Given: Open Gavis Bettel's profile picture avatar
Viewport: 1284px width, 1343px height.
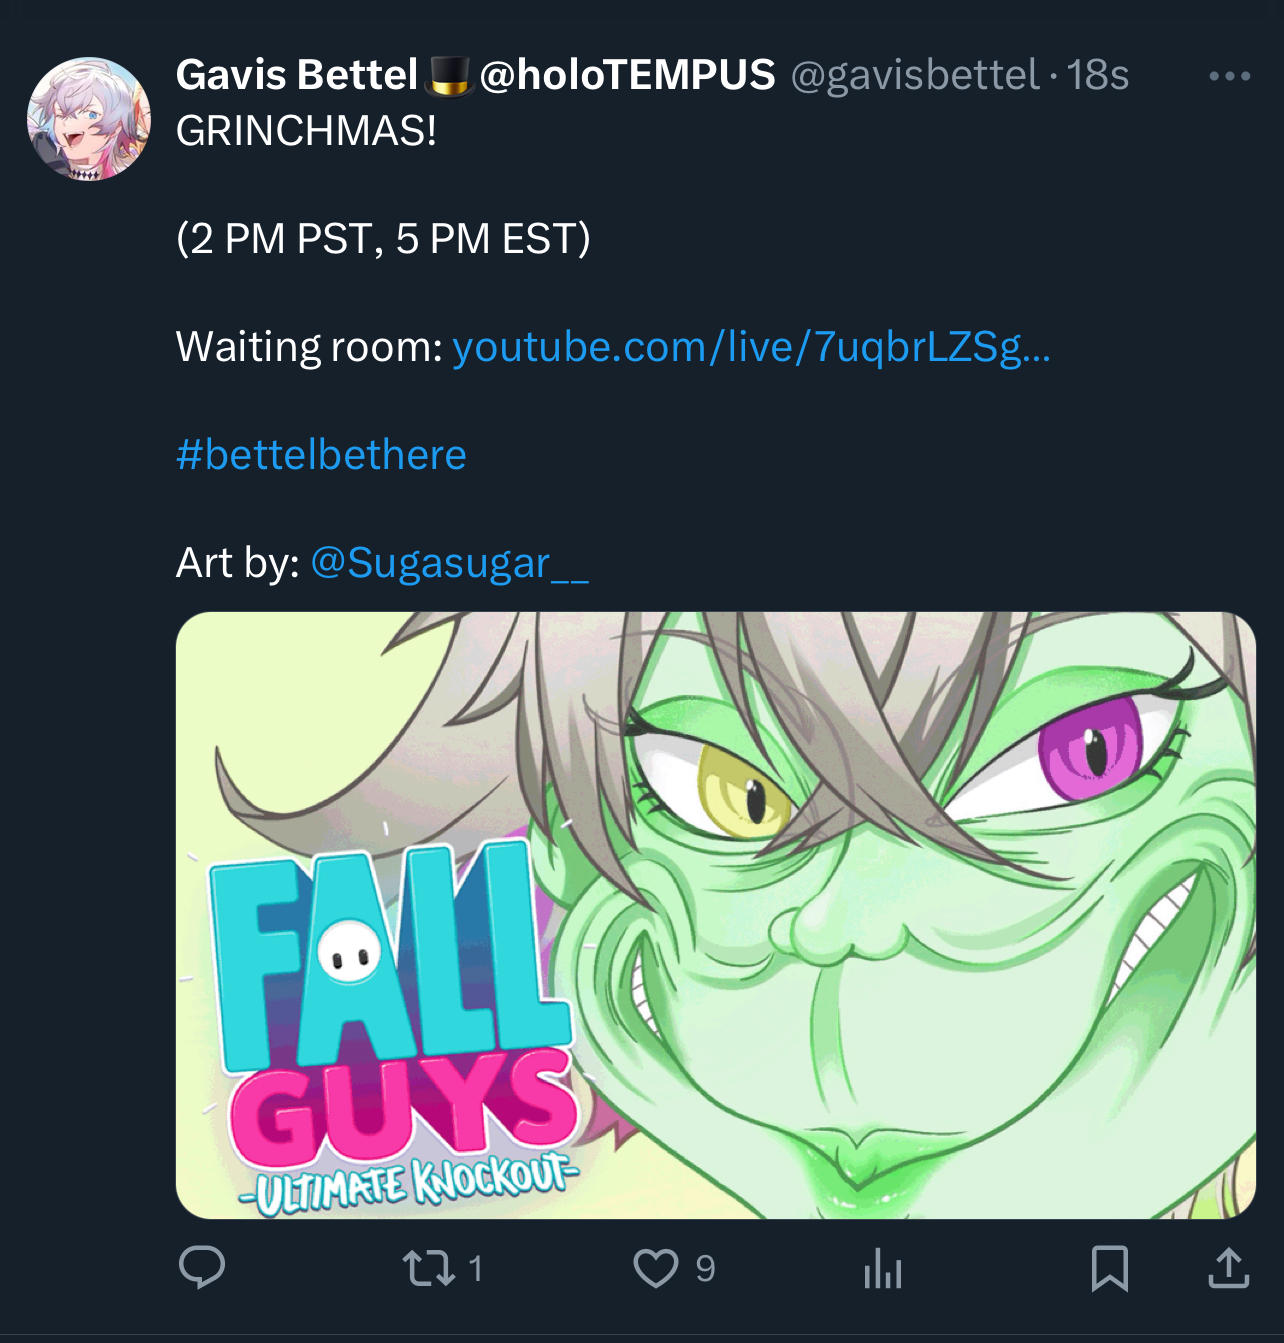Looking at the screenshot, I should pos(89,119).
